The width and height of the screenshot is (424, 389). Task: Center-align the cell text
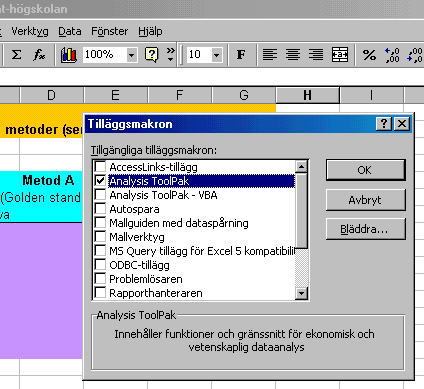[x=293, y=54]
